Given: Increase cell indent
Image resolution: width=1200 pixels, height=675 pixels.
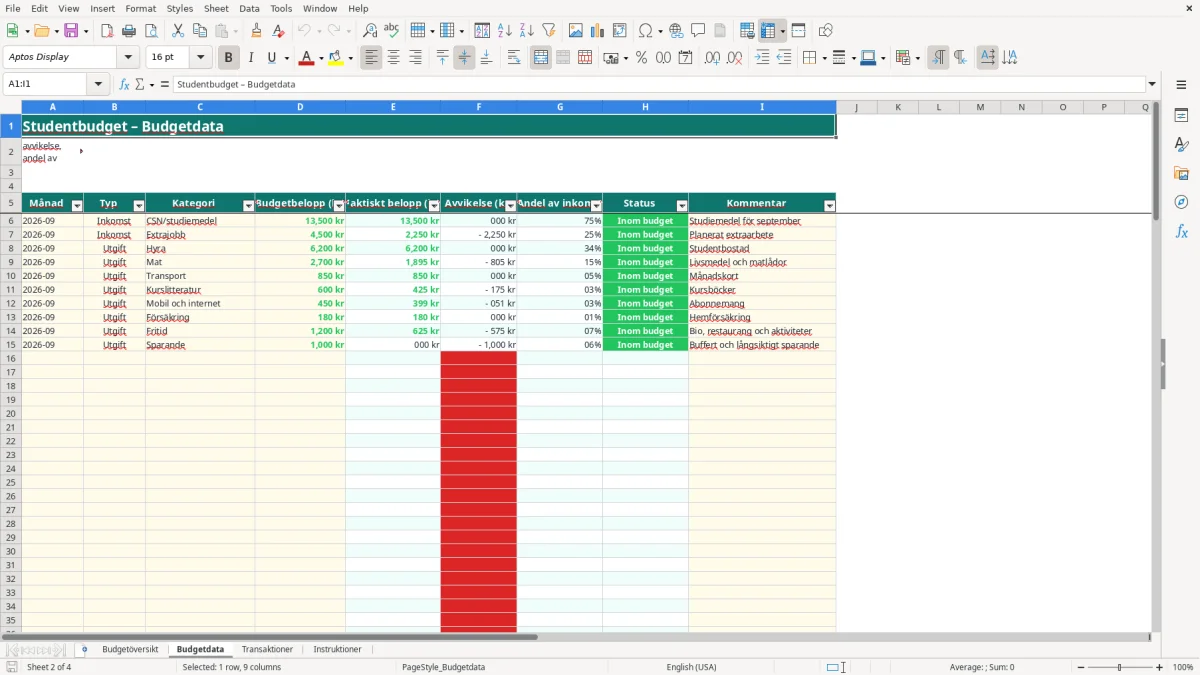Looking at the screenshot, I should pyautogui.click(x=762, y=58).
